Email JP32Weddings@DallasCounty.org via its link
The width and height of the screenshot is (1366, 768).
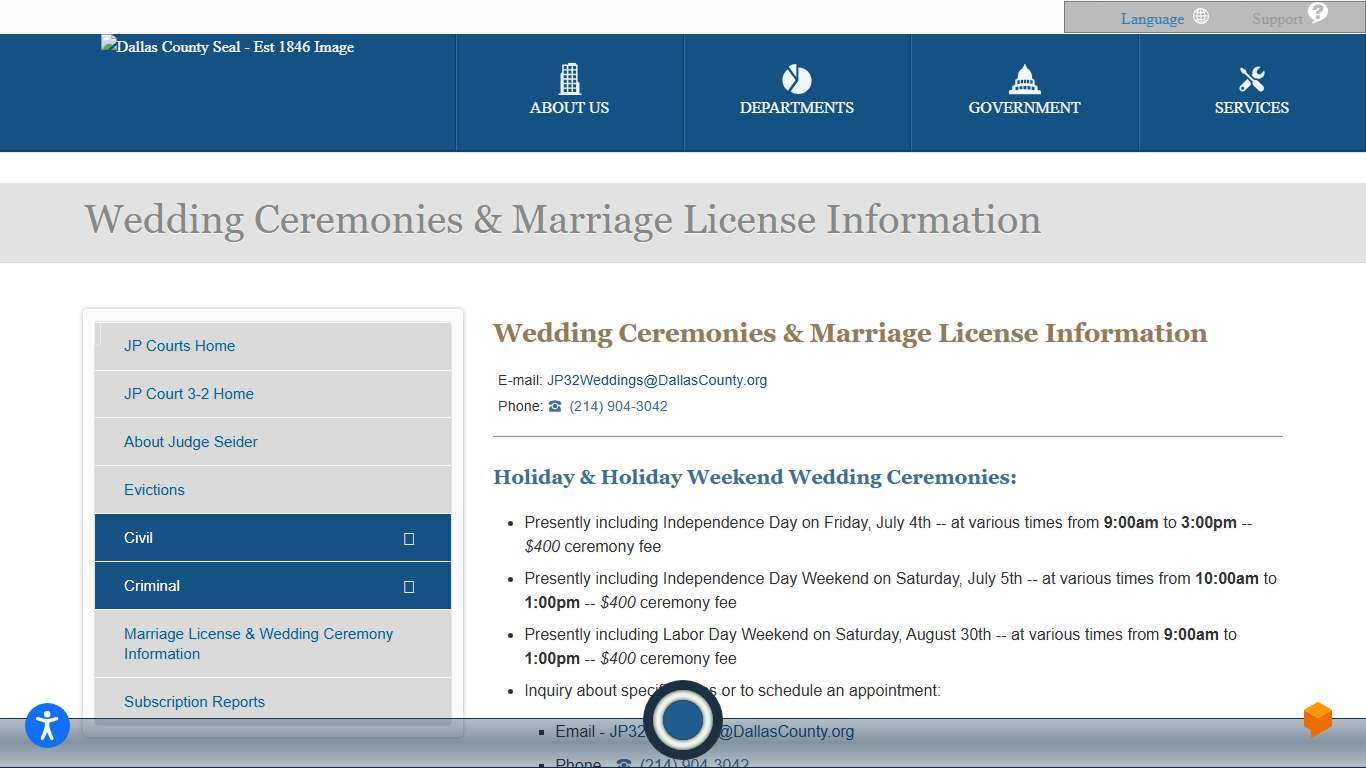pyautogui.click(x=657, y=380)
